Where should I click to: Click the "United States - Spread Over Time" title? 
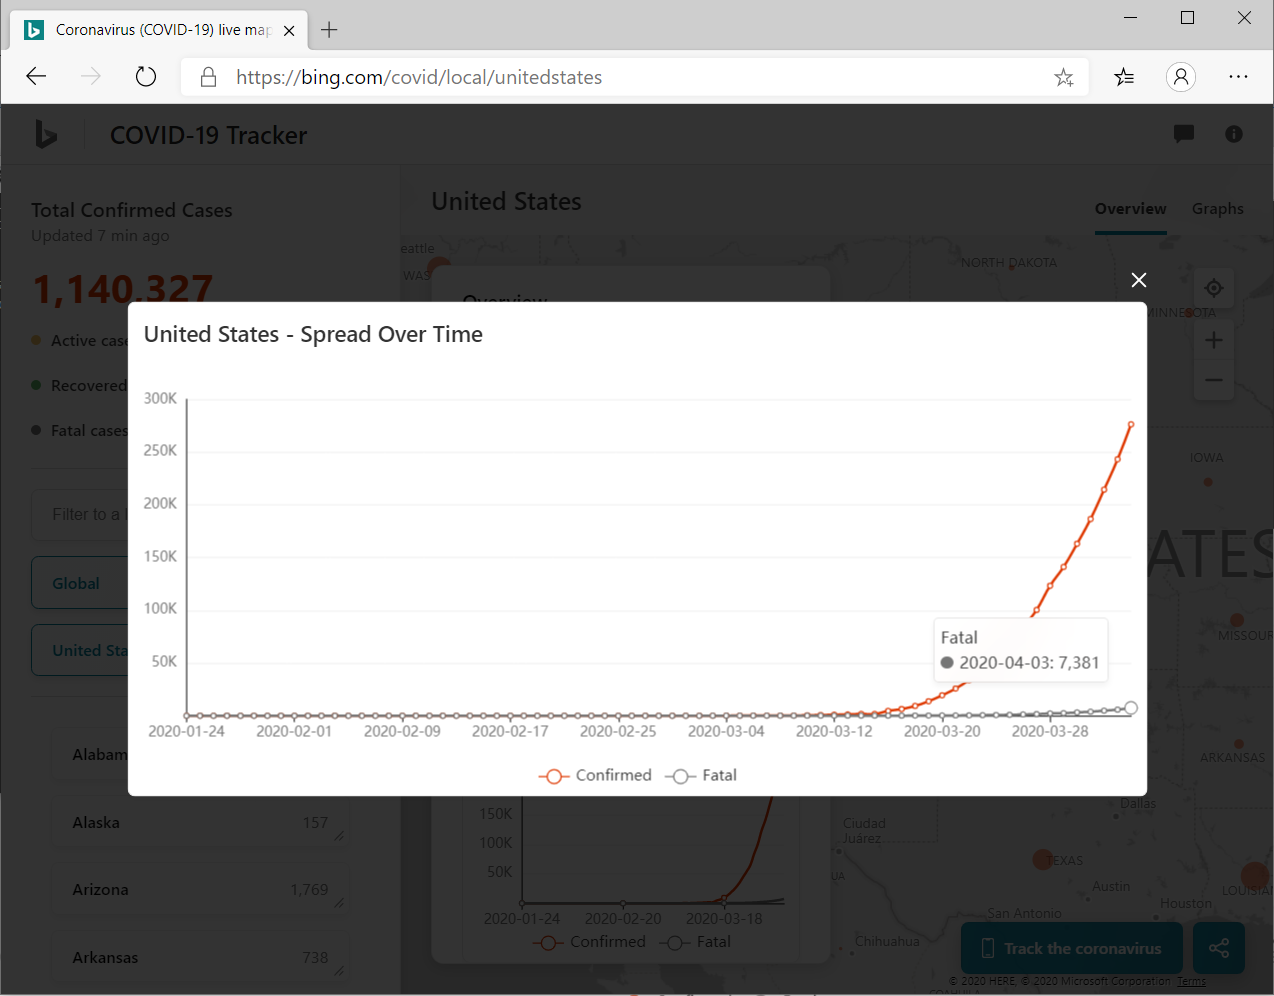tap(313, 334)
